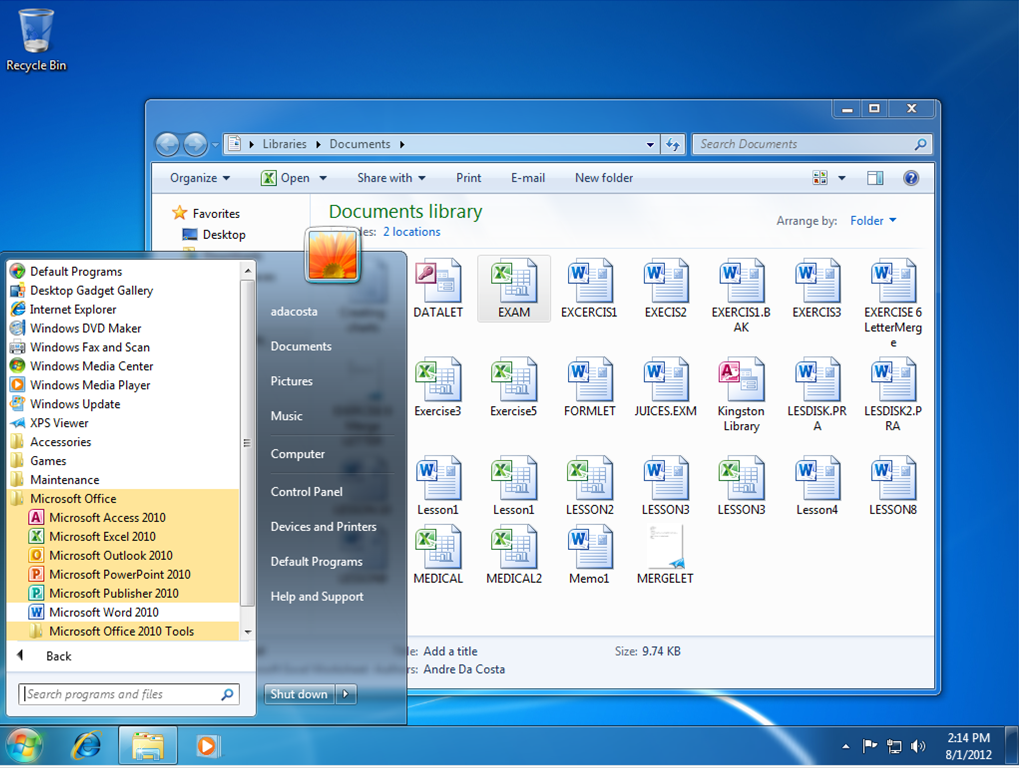Open the Share with menu
This screenshot has height=768, width=1019.
point(391,178)
